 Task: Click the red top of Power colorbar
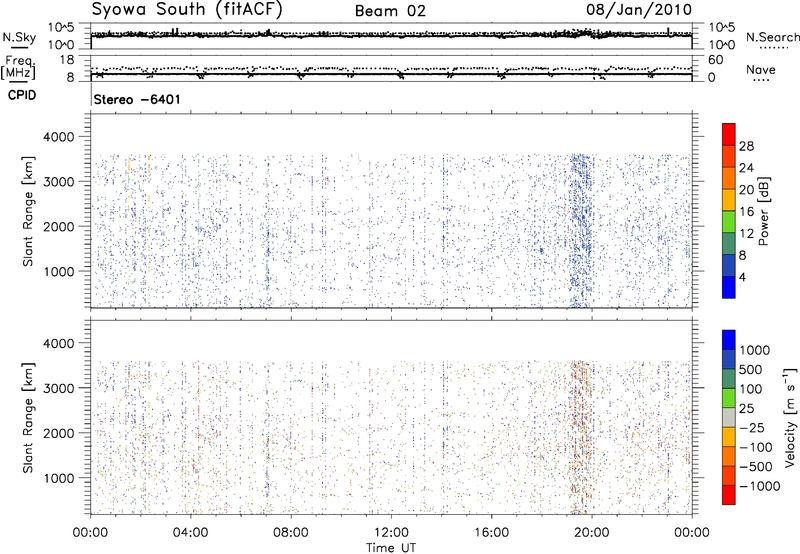point(728,134)
